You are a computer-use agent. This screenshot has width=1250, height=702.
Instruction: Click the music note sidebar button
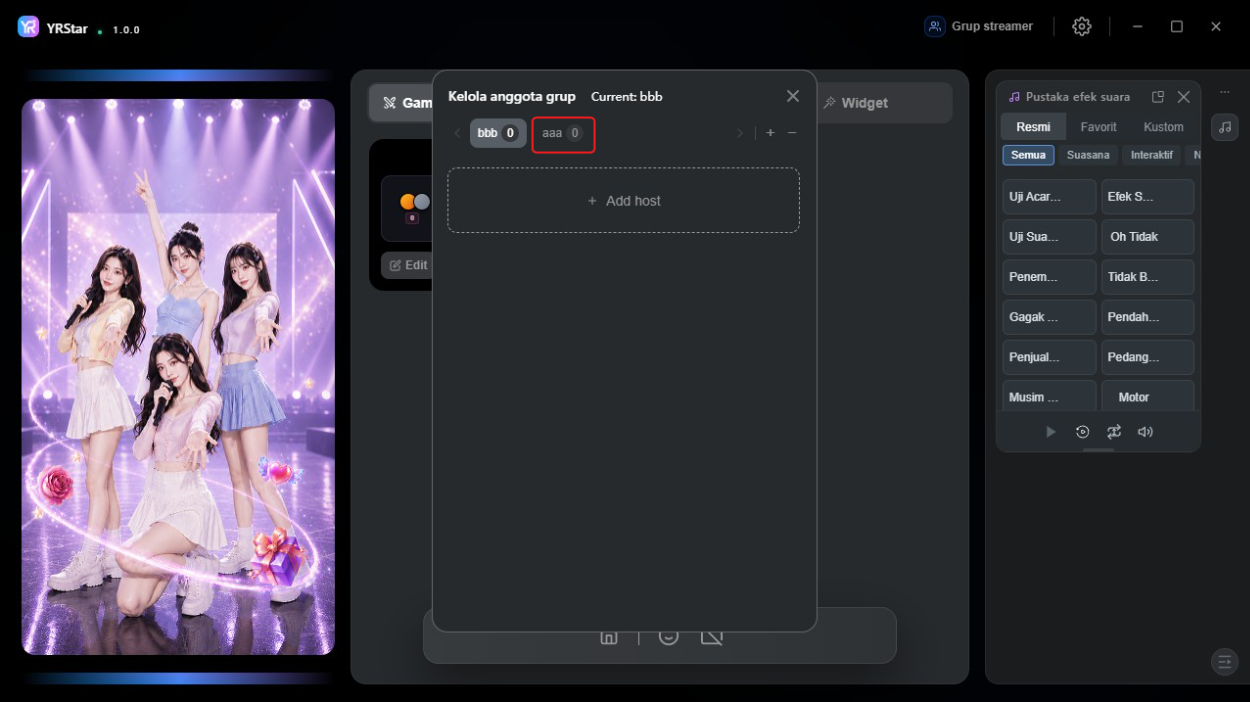(x=1225, y=127)
